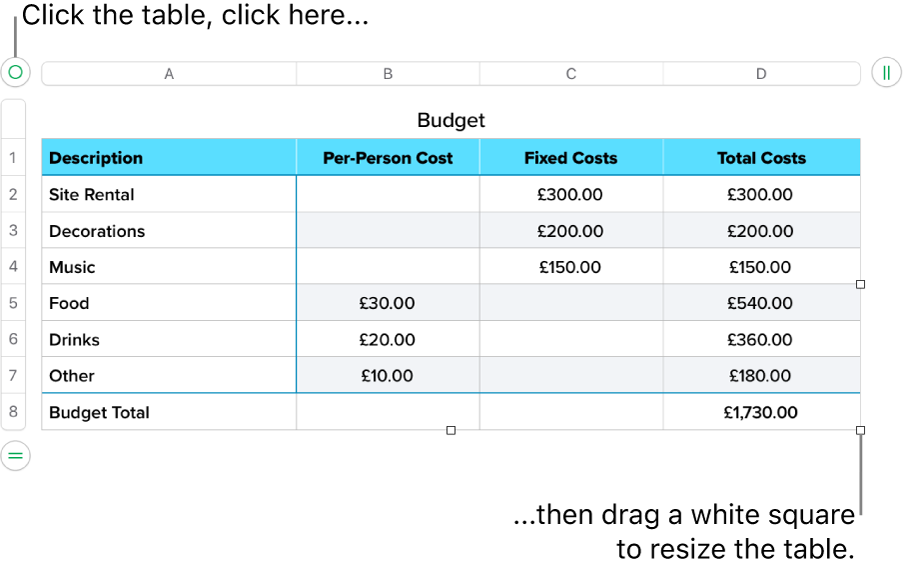Viewport: 904px width, 575px height.
Task: Select row 1 header number
Action: click(x=14, y=158)
